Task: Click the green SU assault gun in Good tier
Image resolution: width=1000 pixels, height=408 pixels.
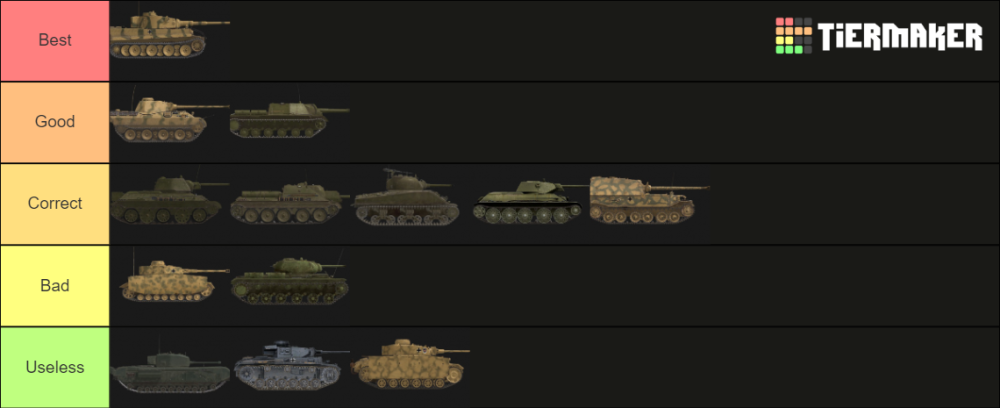Action: (290, 119)
